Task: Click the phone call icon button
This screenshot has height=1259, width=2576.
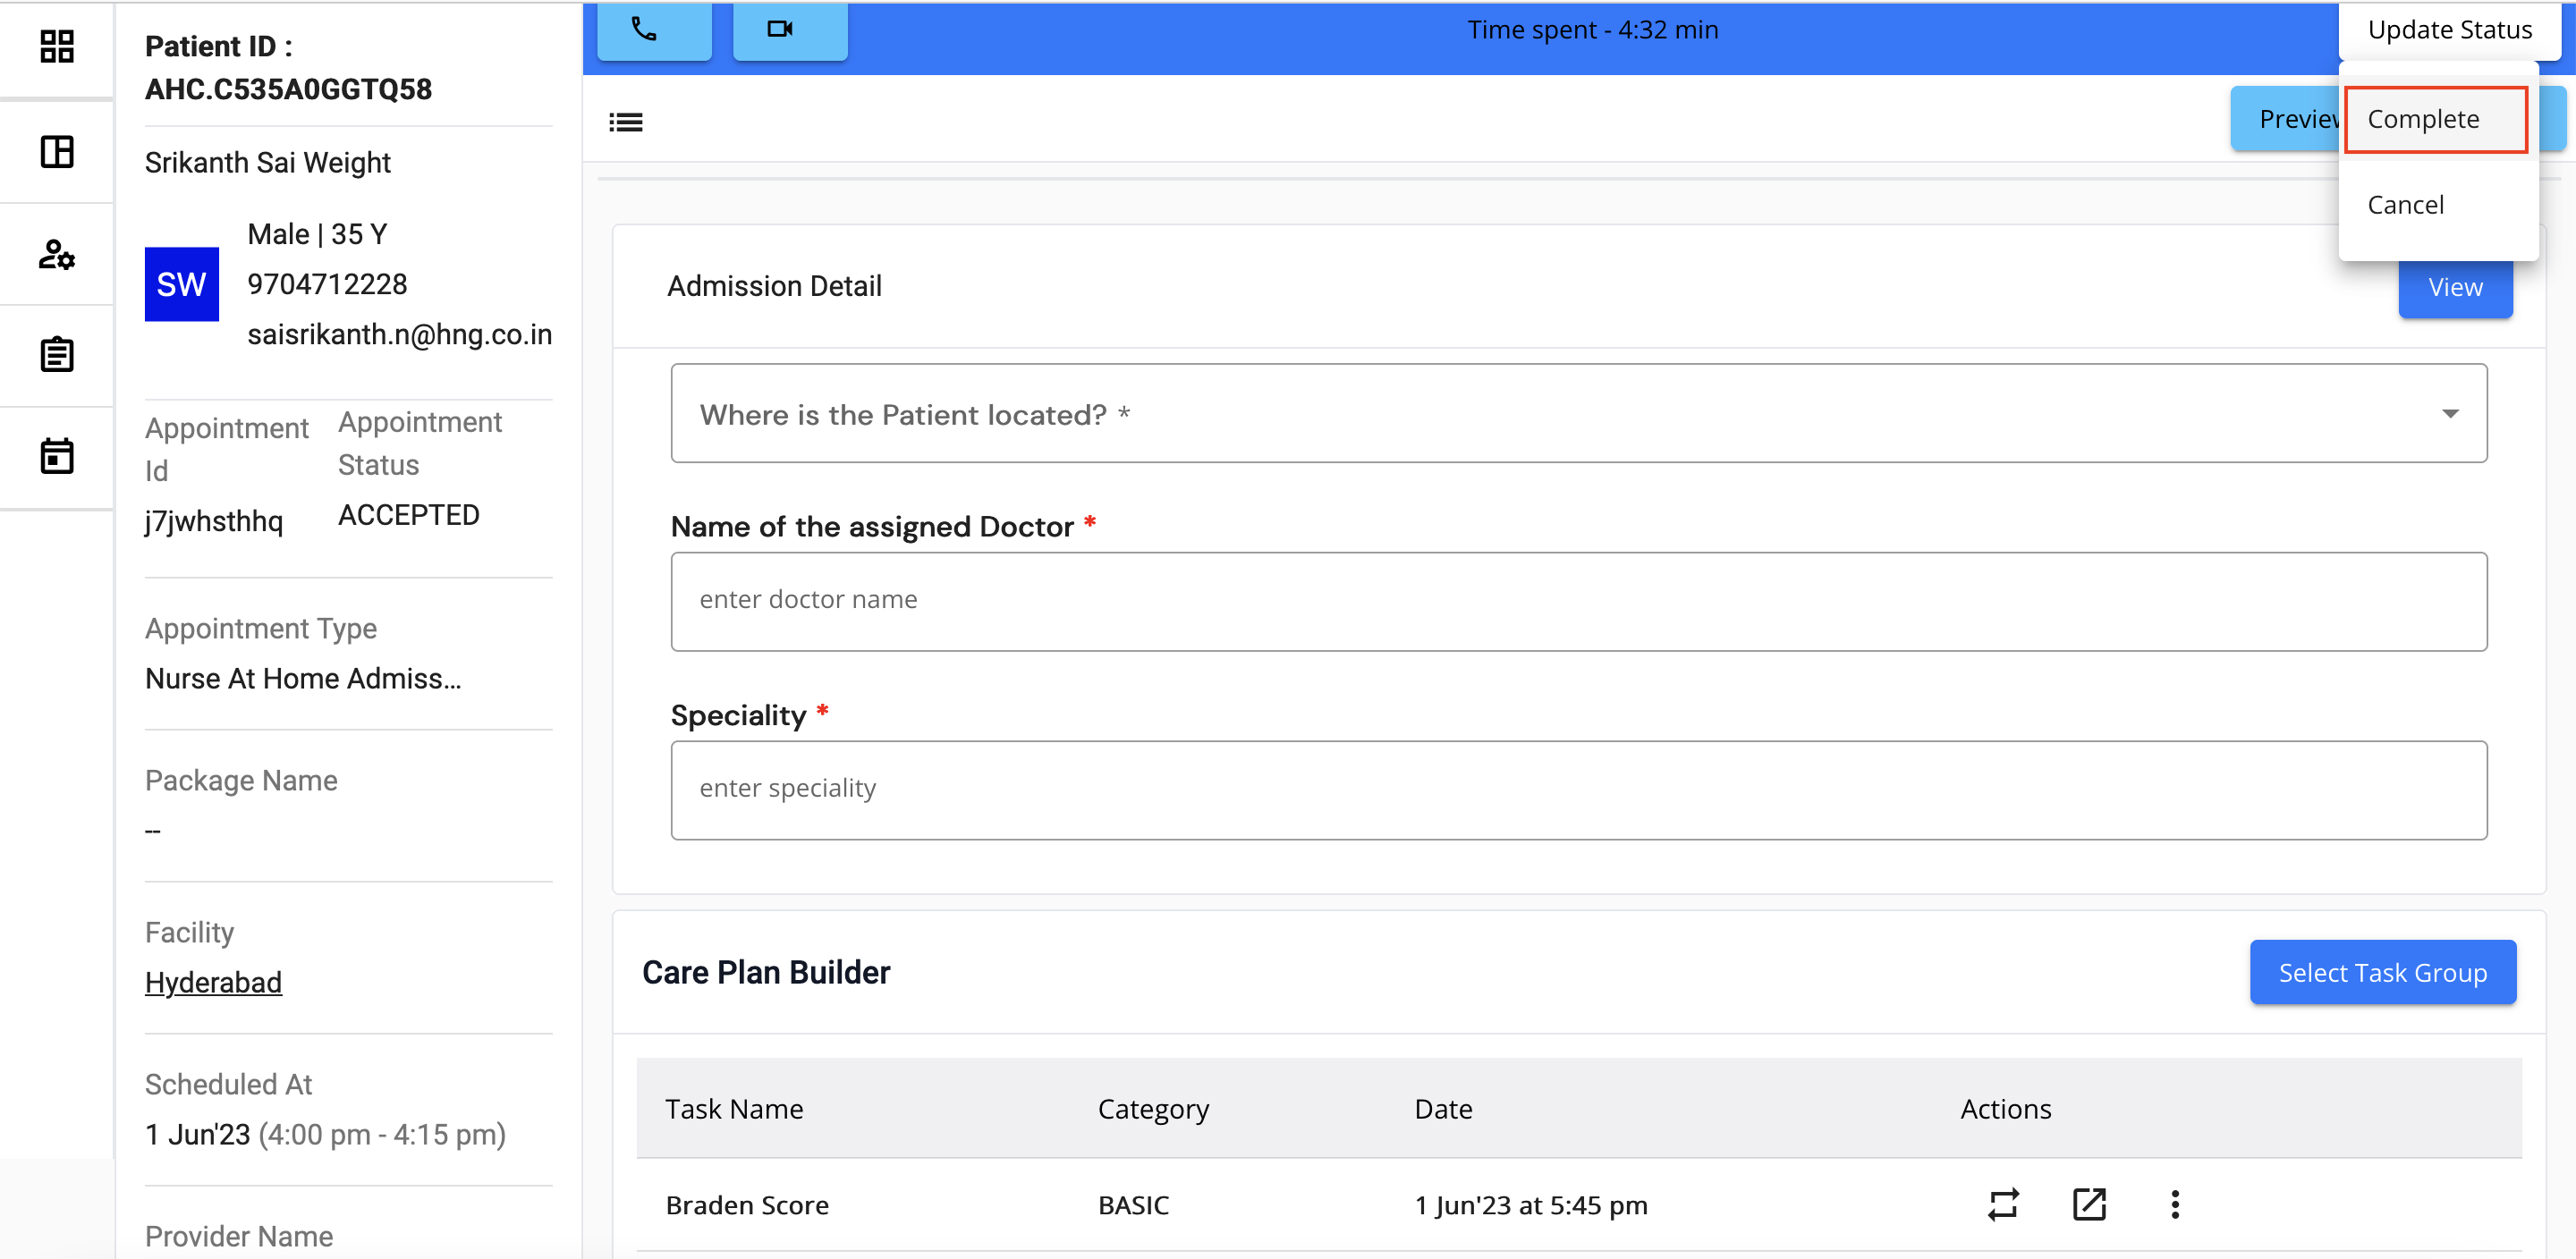Action: [x=654, y=30]
